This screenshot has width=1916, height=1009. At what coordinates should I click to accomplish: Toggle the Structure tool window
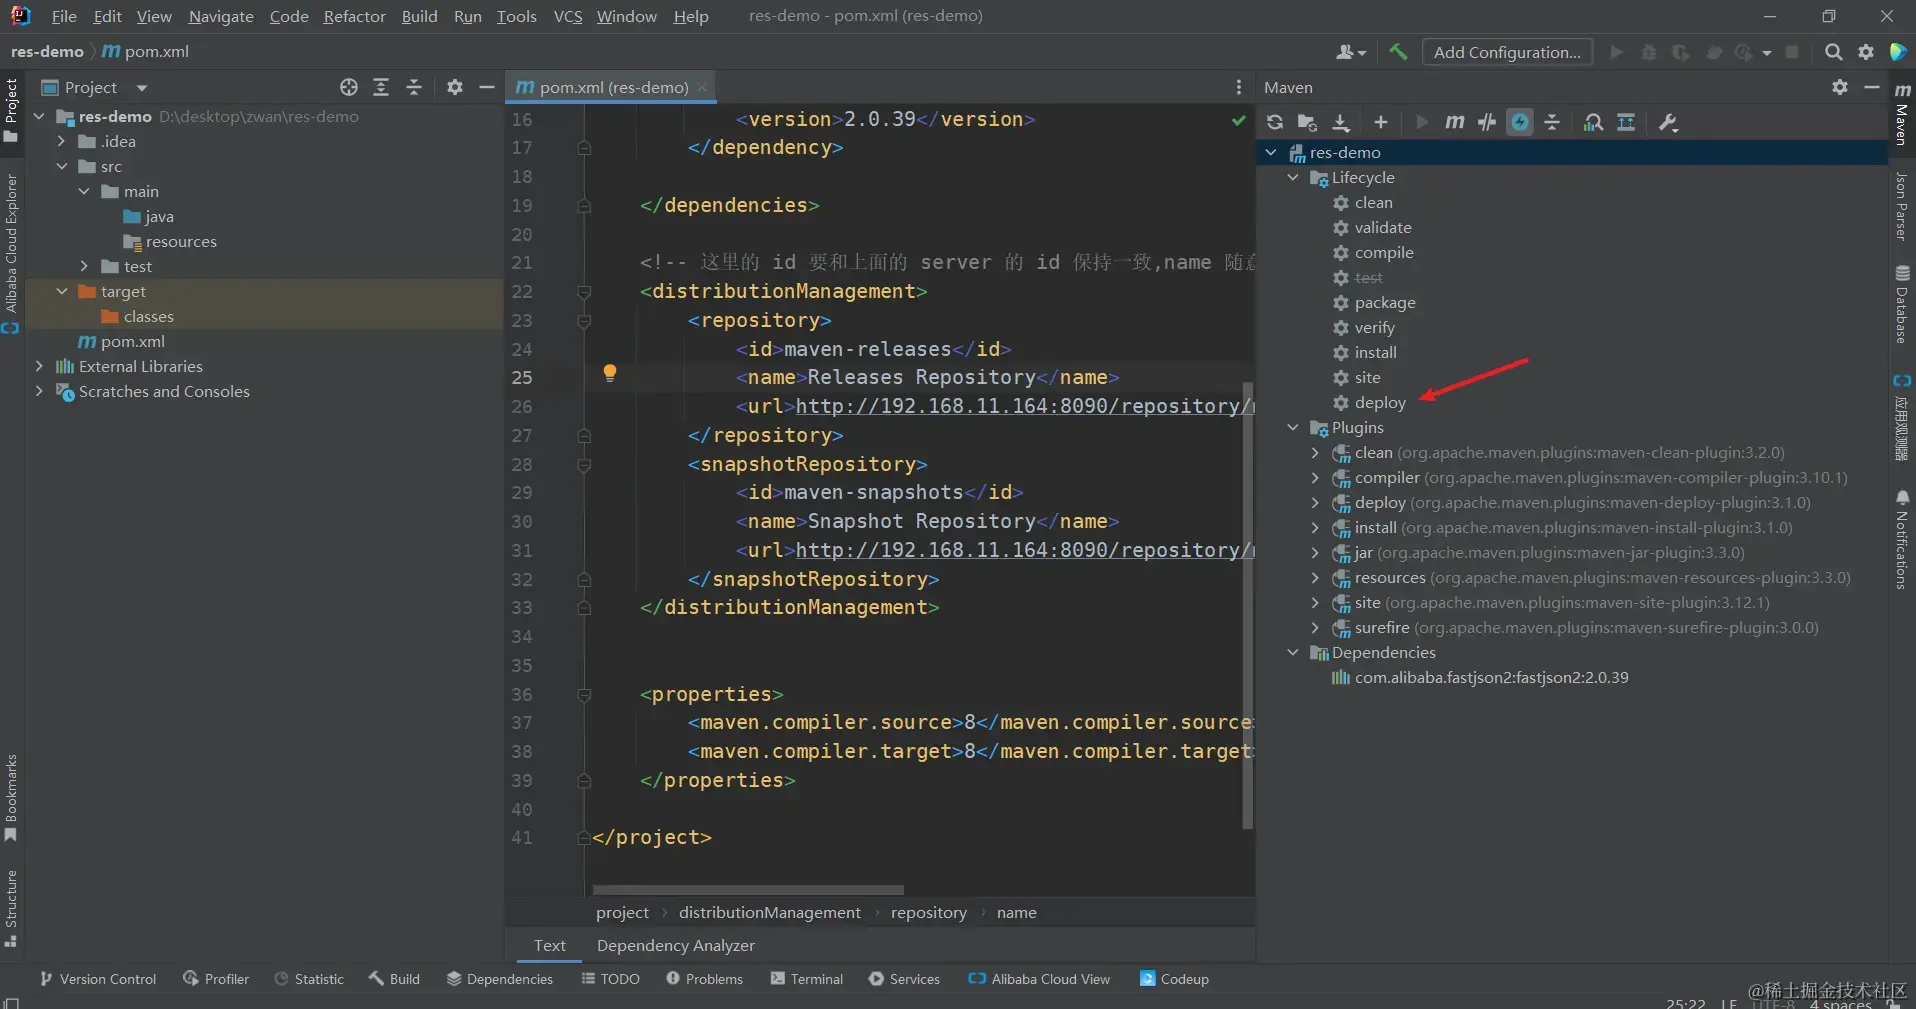coord(11,907)
